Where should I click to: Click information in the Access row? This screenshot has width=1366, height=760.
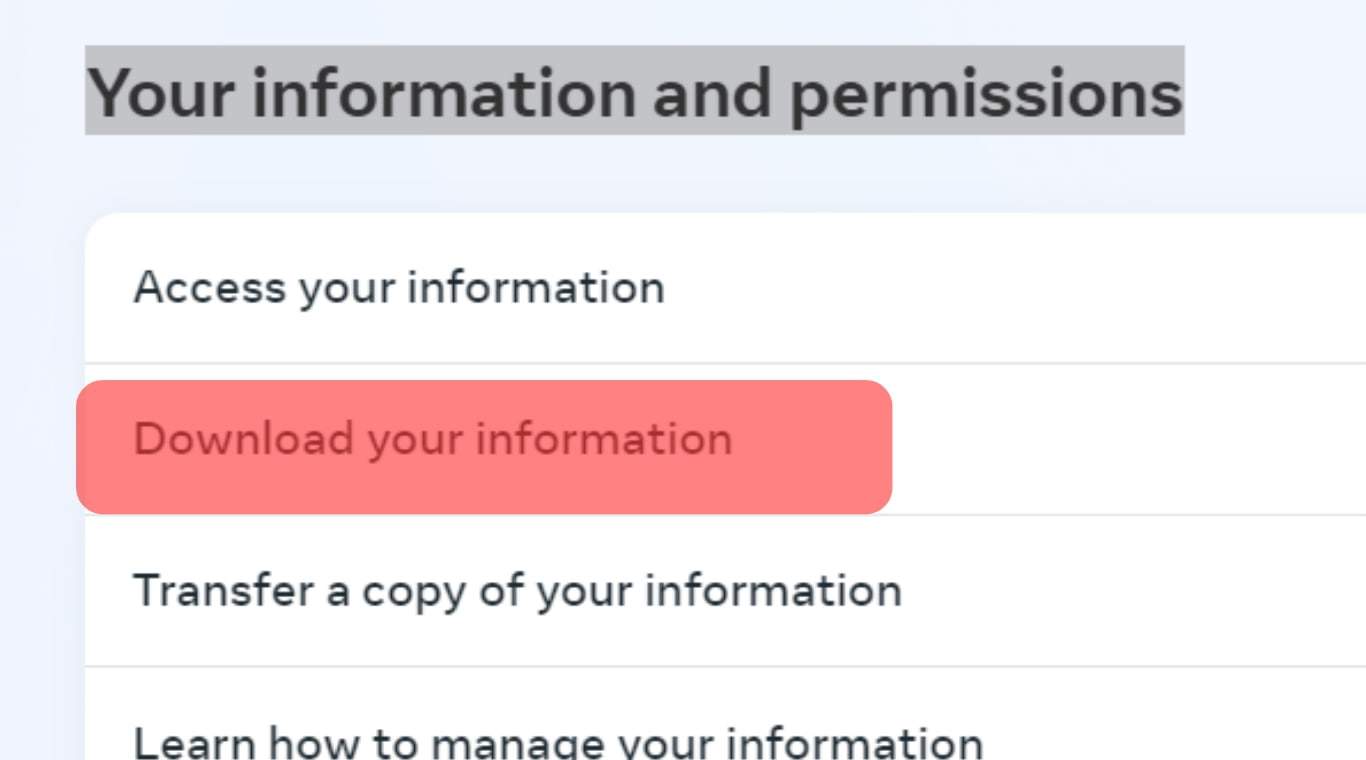(535, 288)
